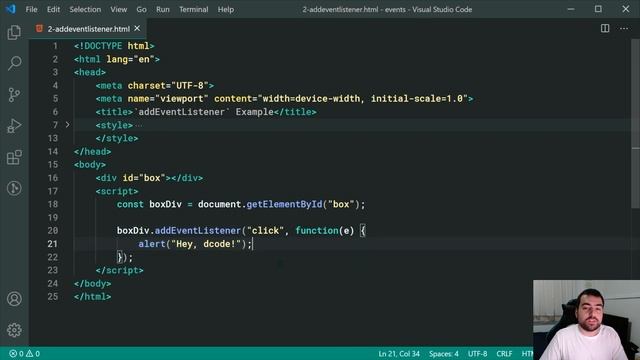The height and width of the screenshot is (360, 640).
Task: Close the 2-addeventlistener.html tab
Action: [137, 28]
